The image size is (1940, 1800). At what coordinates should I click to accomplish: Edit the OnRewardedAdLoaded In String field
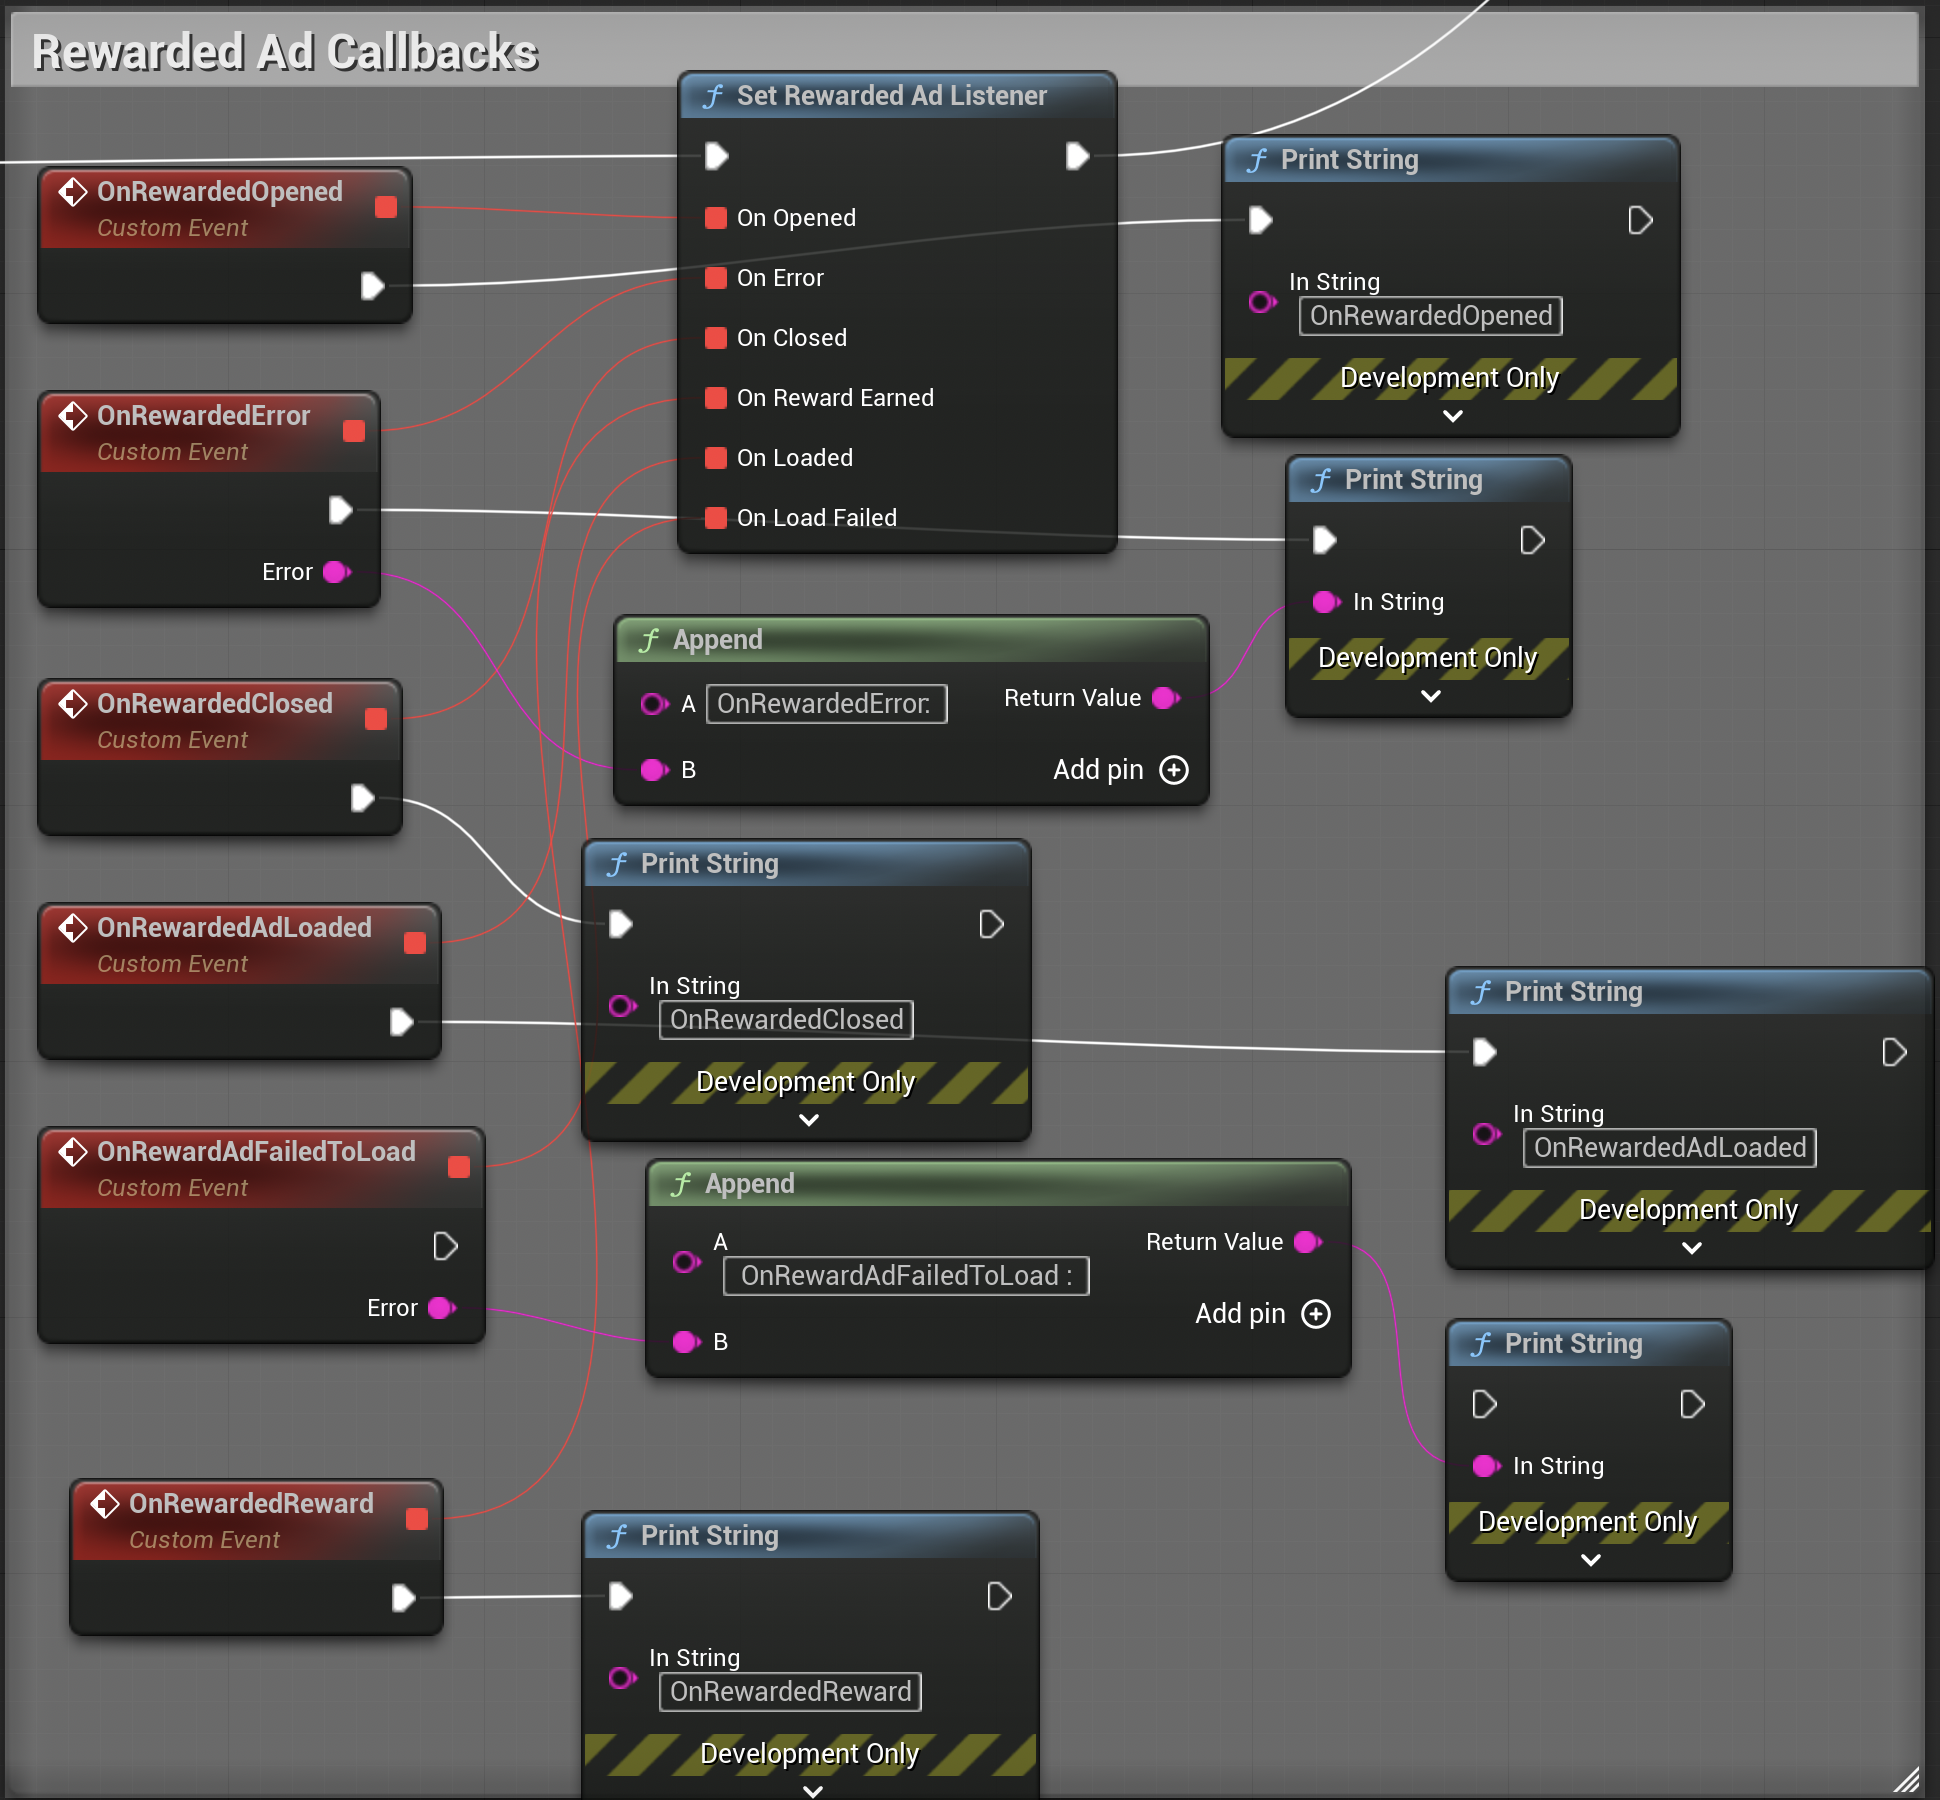pyautogui.click(x=1670, y=1148)
